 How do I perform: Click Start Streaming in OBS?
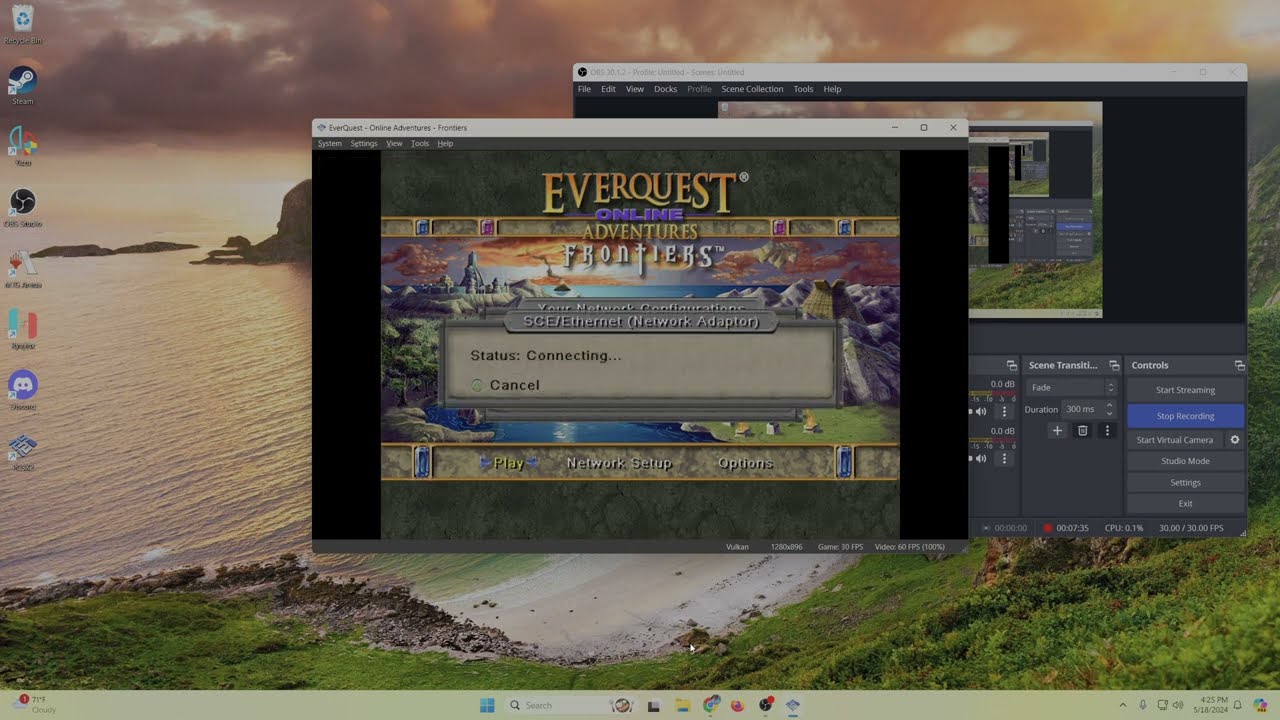[x=1186, y=390]
